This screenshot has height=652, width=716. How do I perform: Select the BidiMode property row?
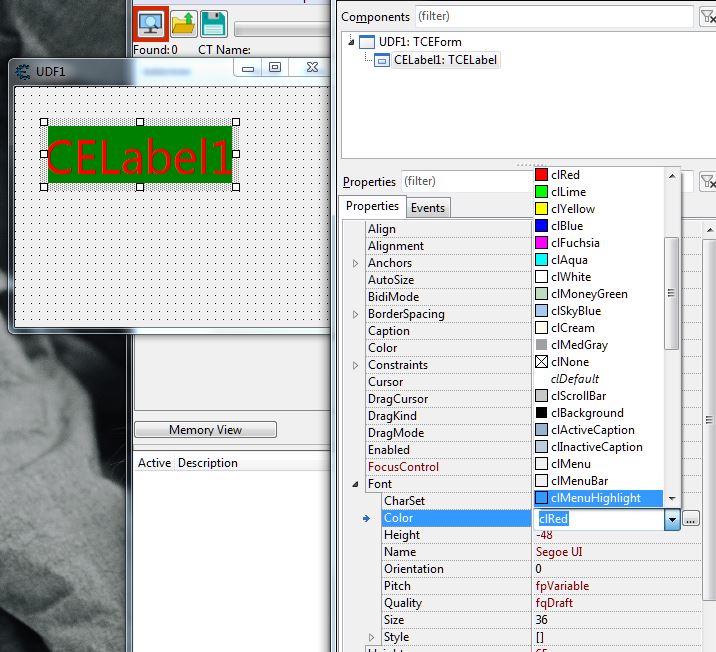pyautogui.click(x=448, y=297)
